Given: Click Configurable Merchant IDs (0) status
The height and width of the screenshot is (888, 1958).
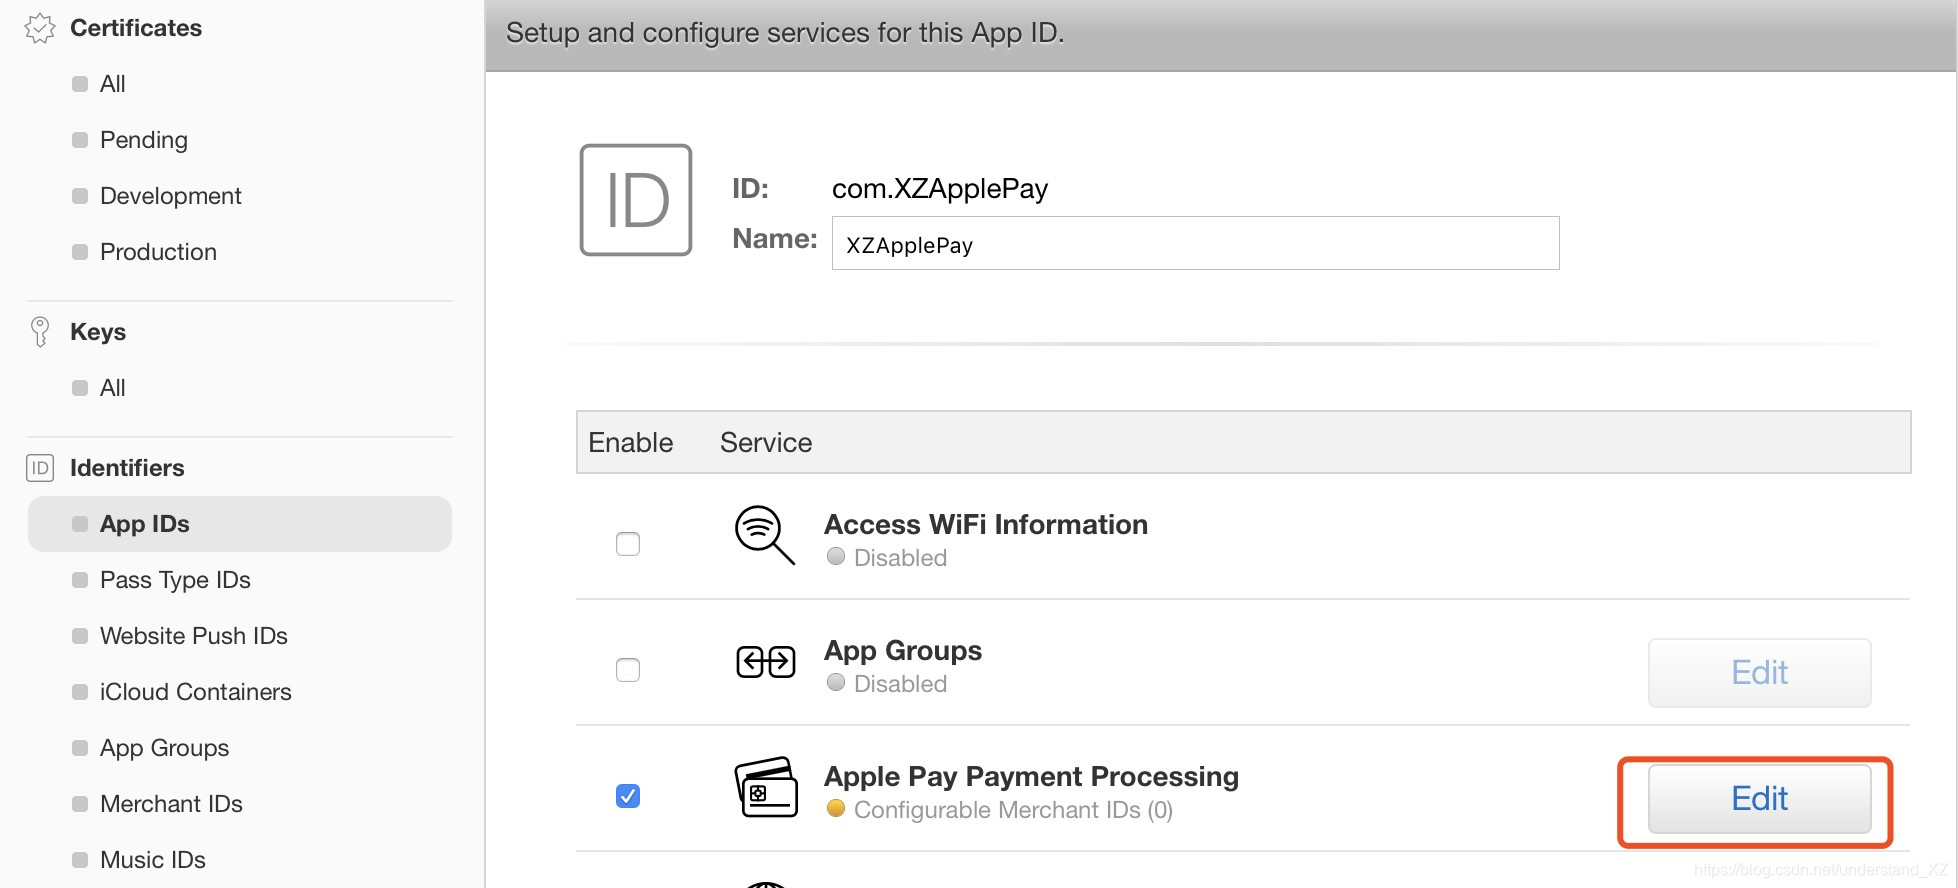Looking at the screenshot, I should pyautogui.click(x=1013, y=810).
